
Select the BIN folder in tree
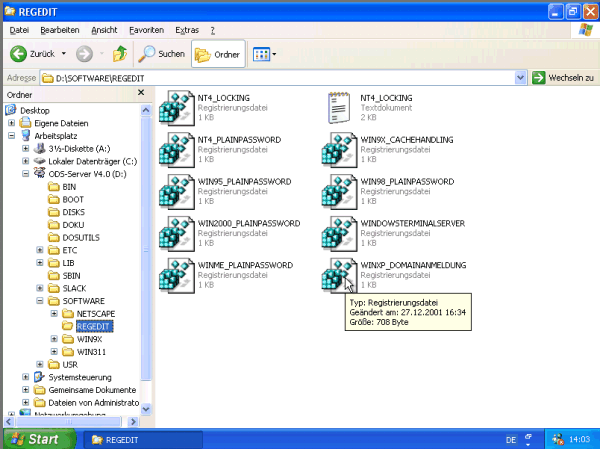(x=69, y=186)
